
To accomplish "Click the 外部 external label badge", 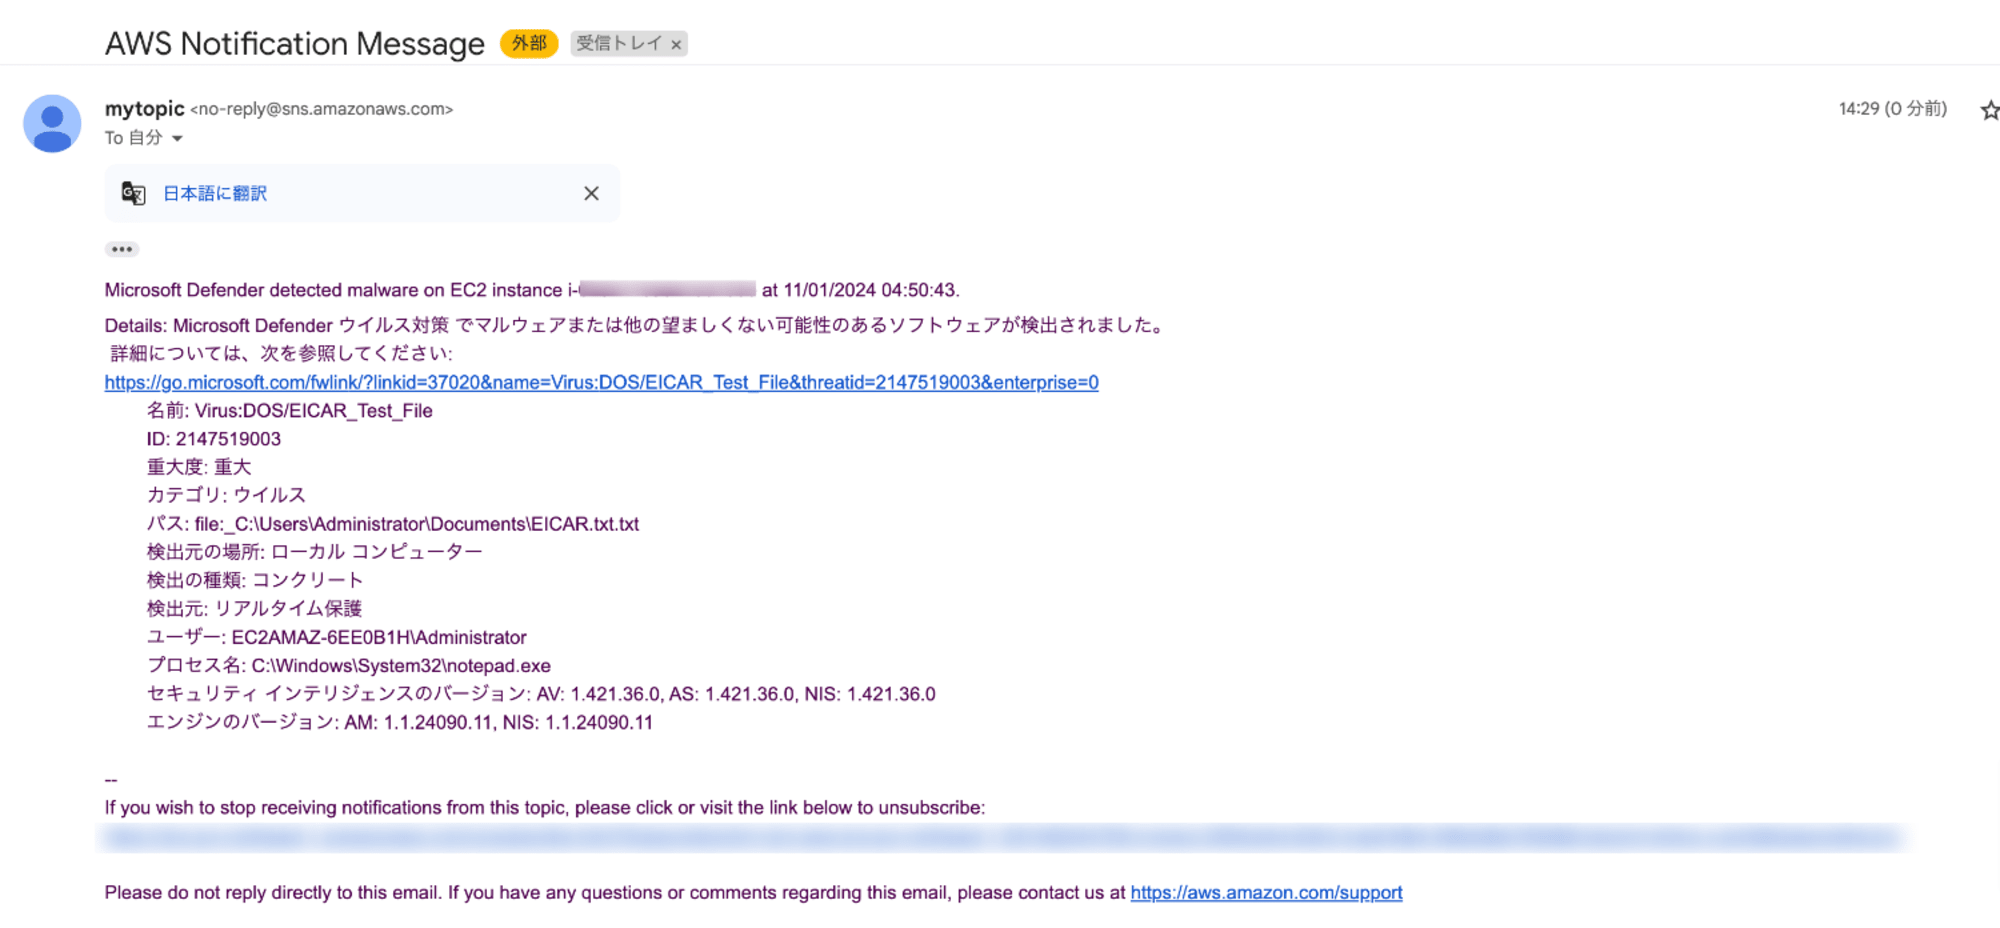I will [529, 43].
